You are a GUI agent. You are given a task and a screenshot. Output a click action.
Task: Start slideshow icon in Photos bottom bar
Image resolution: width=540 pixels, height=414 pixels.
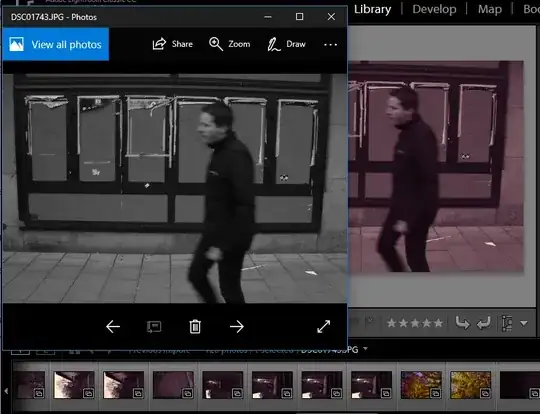point(154,327)
